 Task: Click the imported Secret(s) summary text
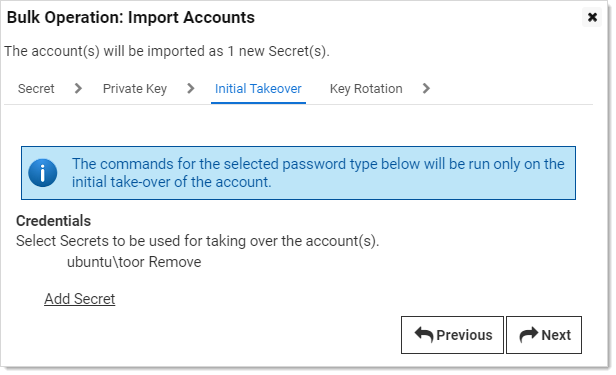tap(167, 51)
